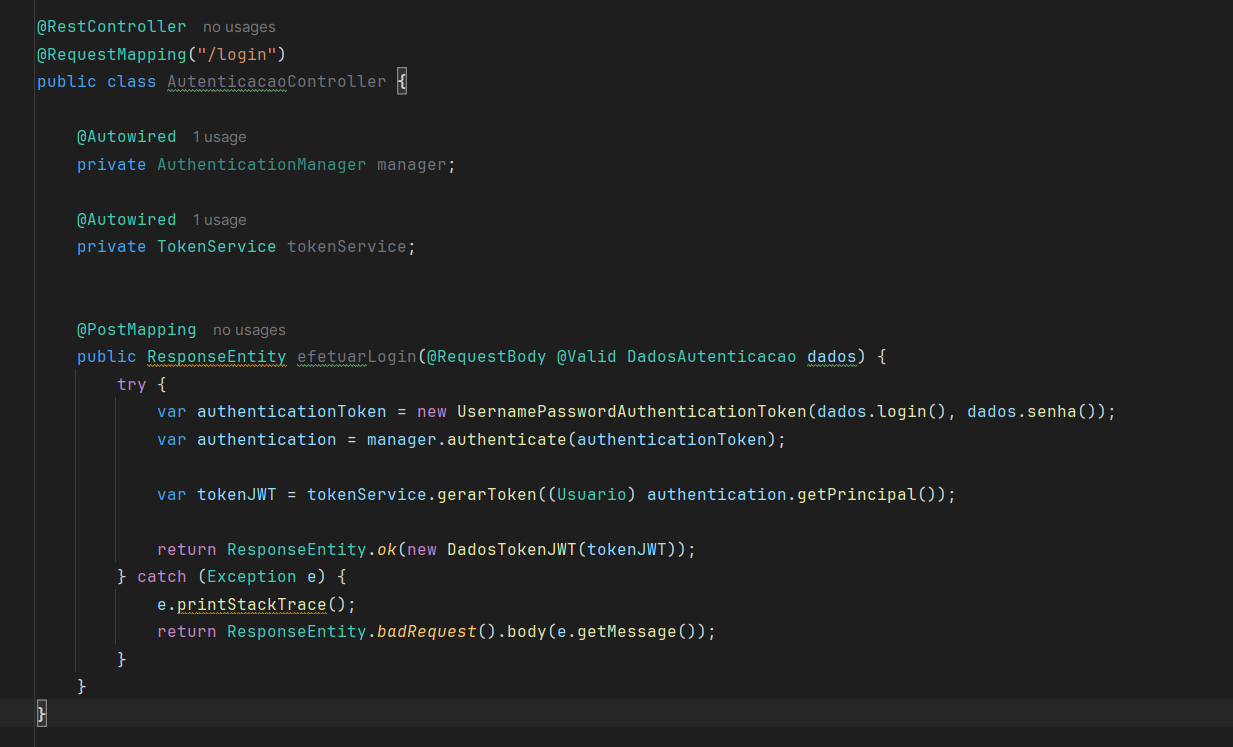Click the @Valid annotation
The height and width of the screenshot is (747, 1233).
pos(586,357)
